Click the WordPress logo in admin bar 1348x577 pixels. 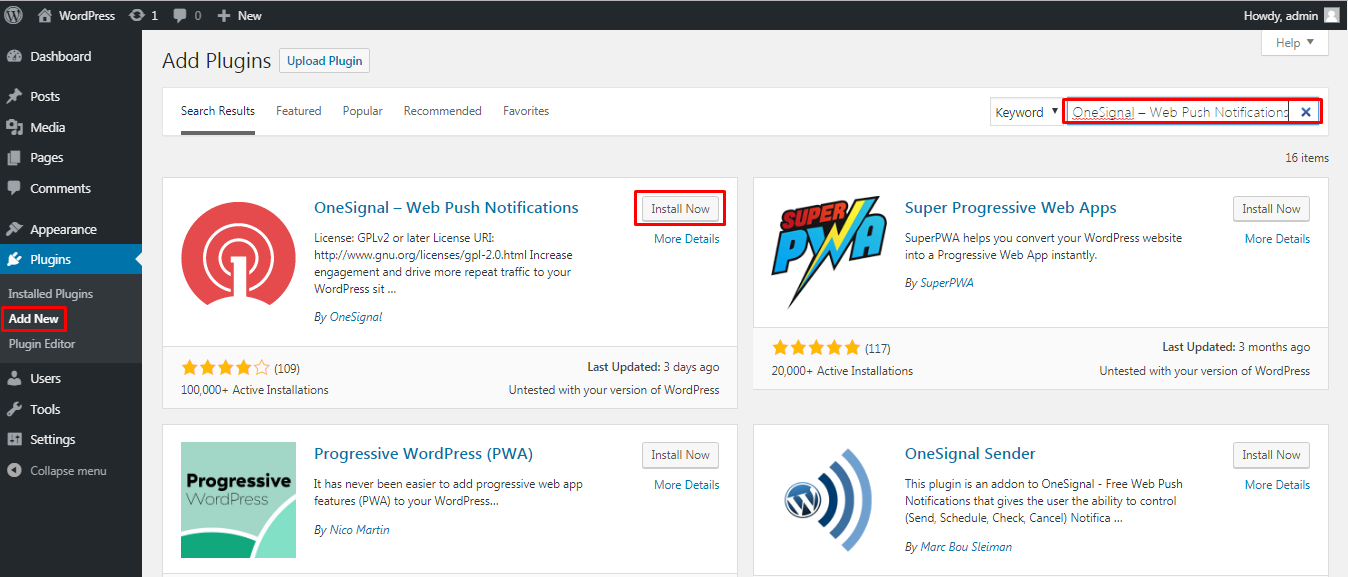pos(14,15)
